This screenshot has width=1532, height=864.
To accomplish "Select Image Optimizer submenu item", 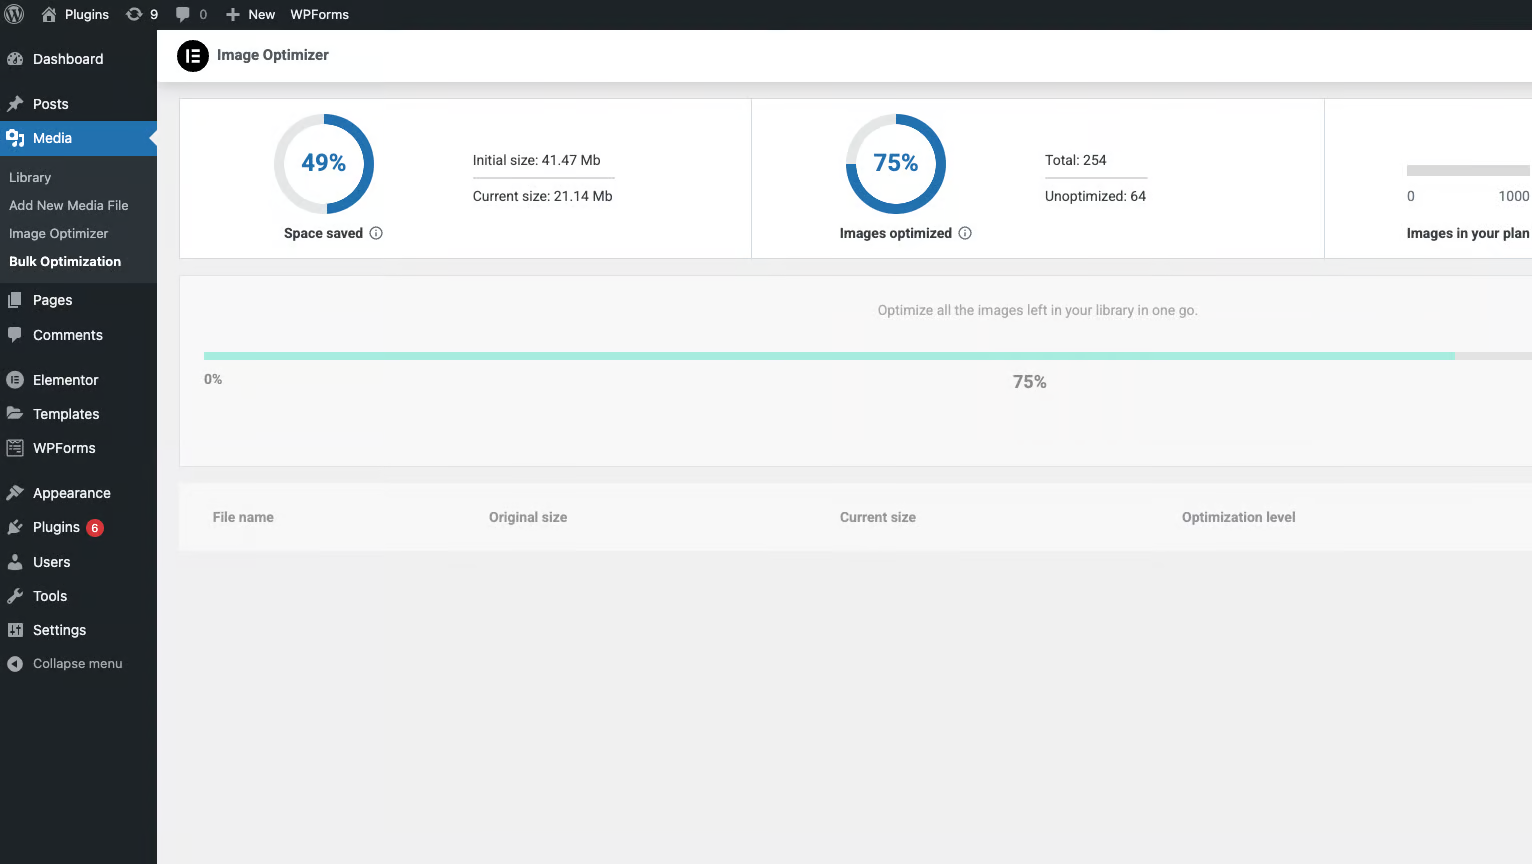I will (58, 233).
